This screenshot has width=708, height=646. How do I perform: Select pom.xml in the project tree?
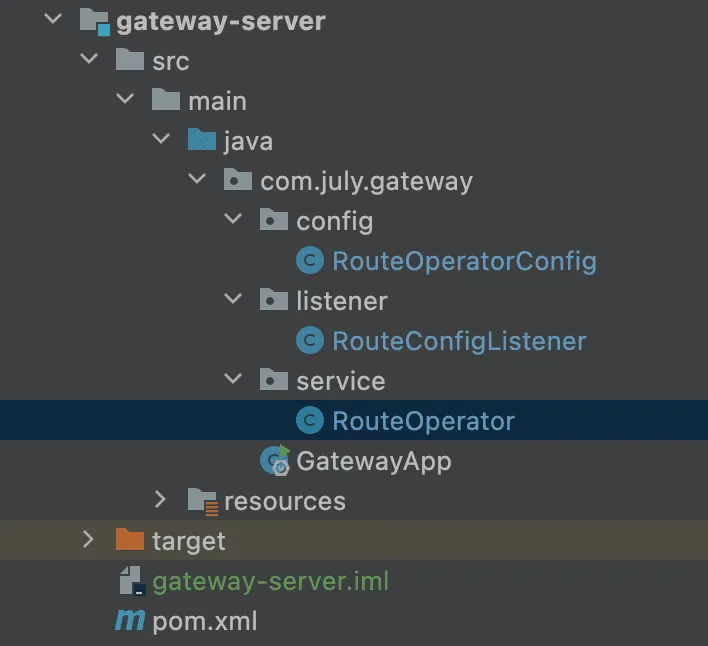tap(204, 621)
